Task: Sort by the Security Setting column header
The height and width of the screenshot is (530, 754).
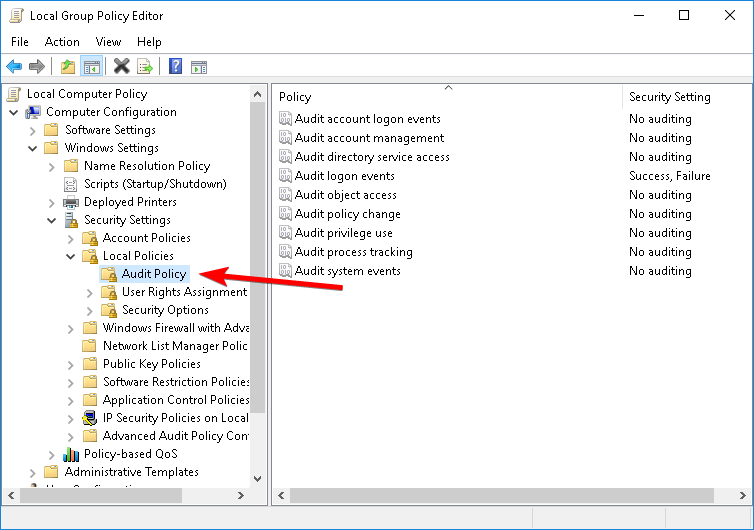Action: click(669, 97)
